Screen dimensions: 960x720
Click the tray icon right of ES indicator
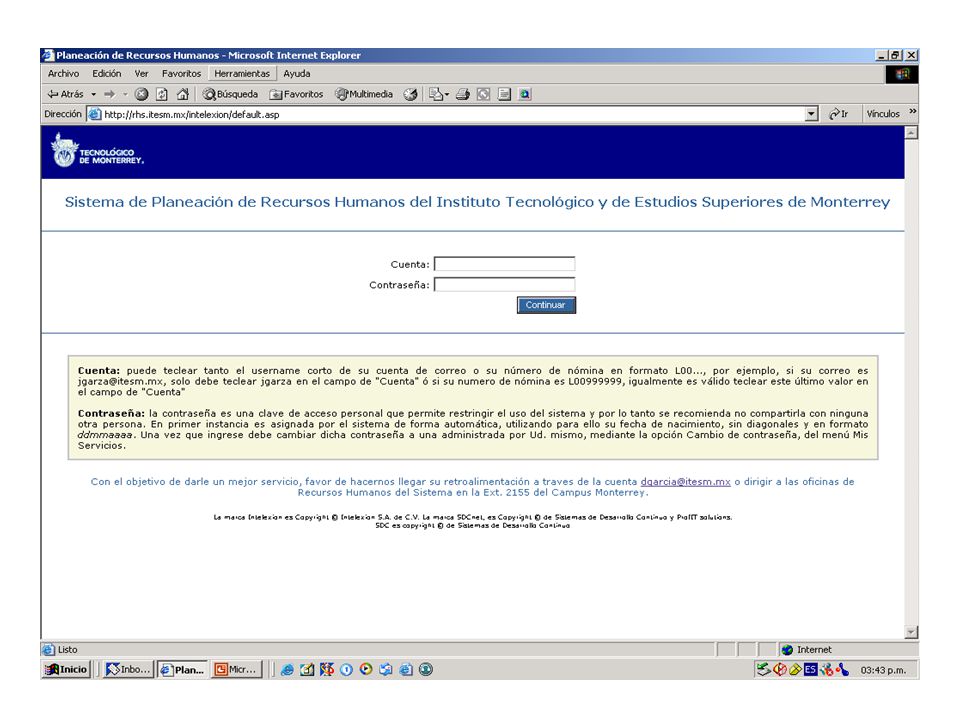pyautogui.click(x=827, y=670)
